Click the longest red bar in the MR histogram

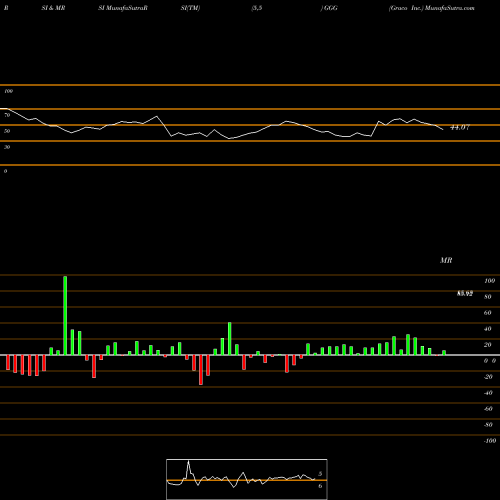click(201, 370)
